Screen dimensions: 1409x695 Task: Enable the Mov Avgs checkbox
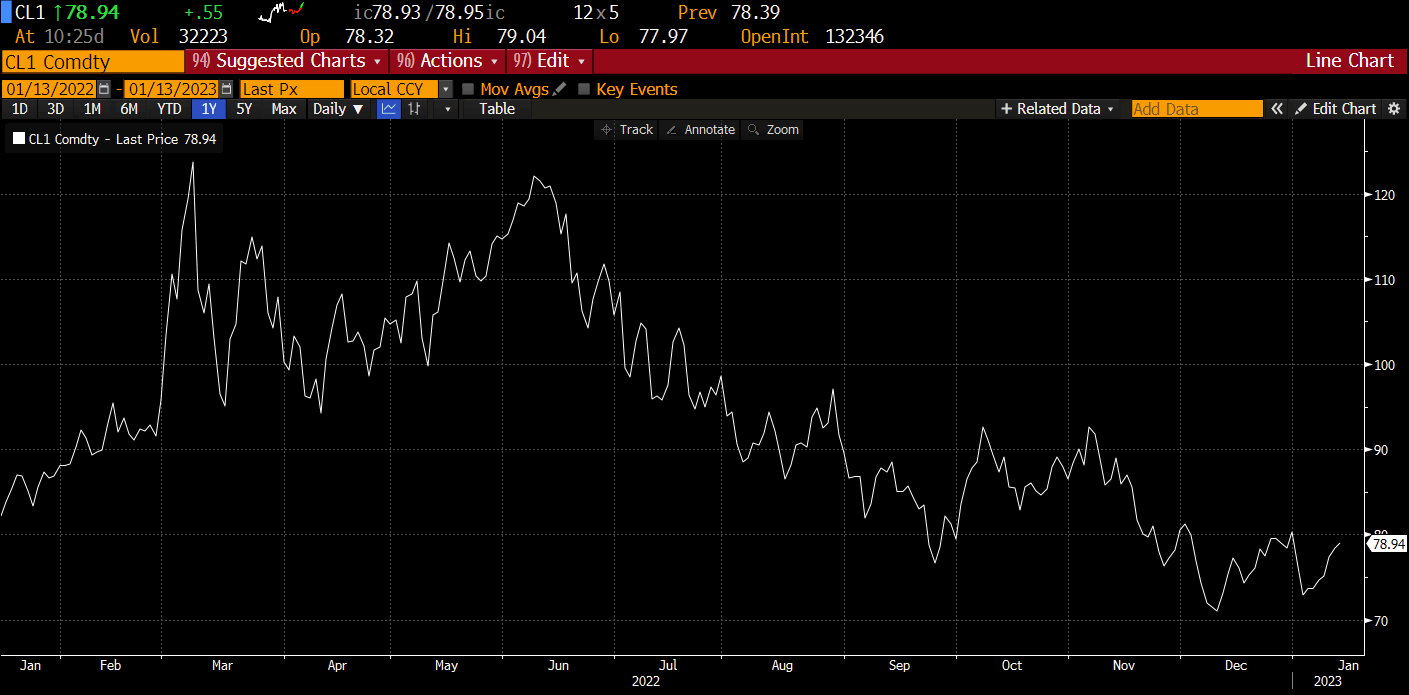click(x=470, y=88)
